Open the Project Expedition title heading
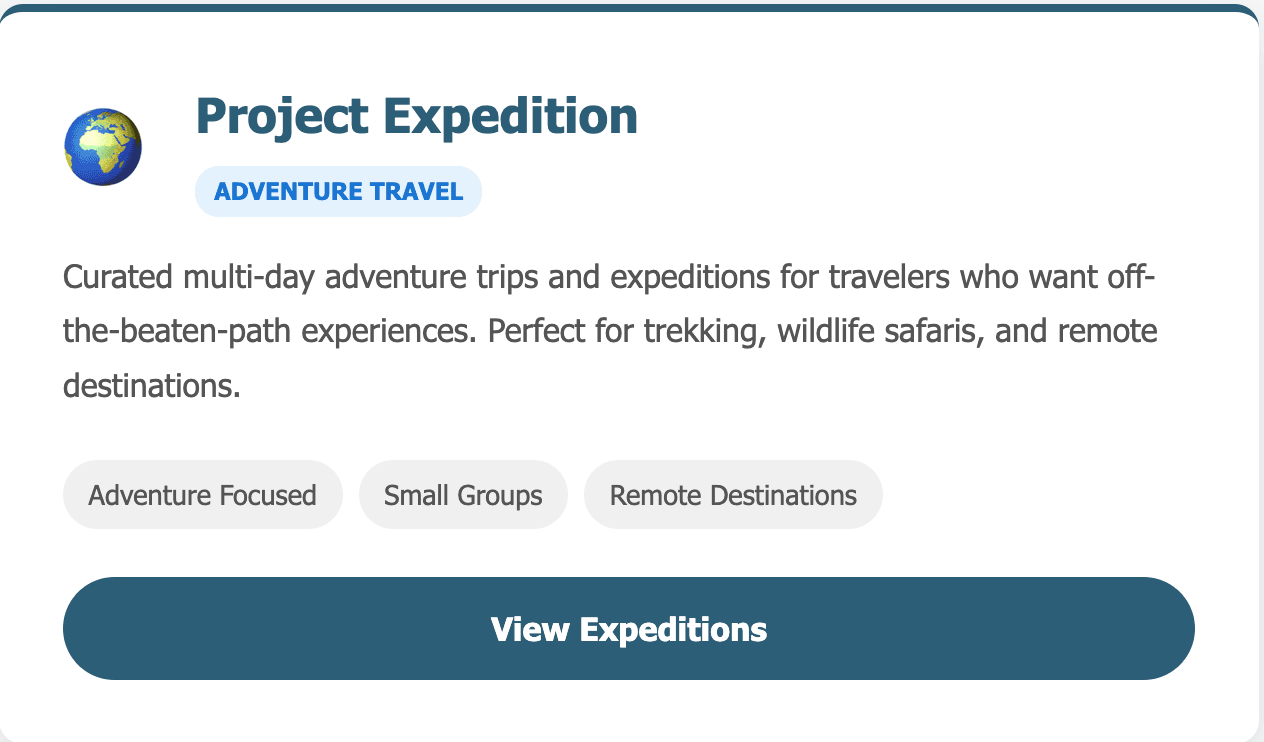Image resolution: width=1264 pixels, height=742 pixels. pos(416,116)
